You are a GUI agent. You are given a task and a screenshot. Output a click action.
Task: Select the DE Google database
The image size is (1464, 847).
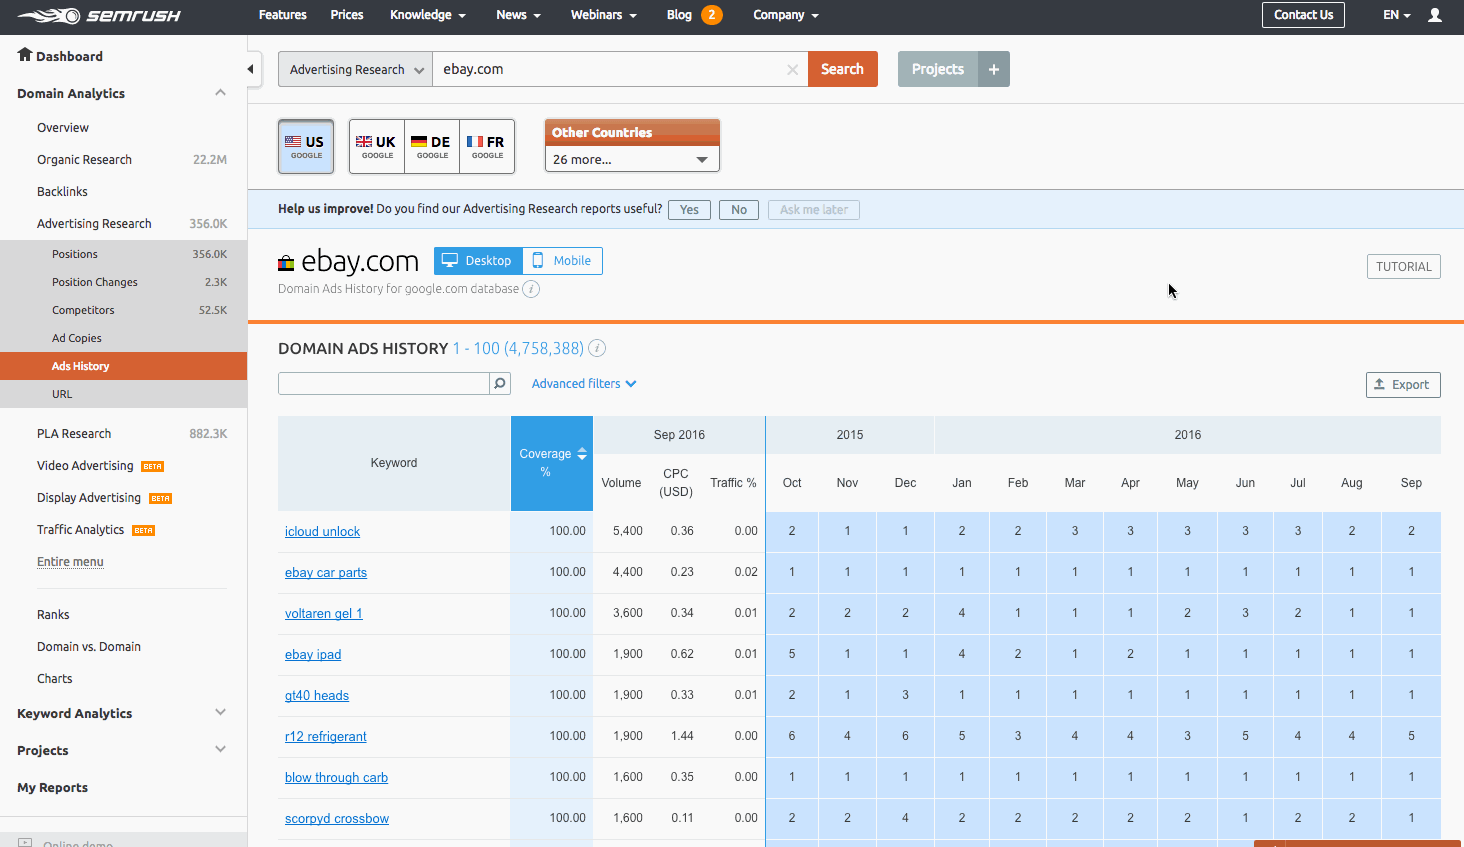[x=432, y=146]
